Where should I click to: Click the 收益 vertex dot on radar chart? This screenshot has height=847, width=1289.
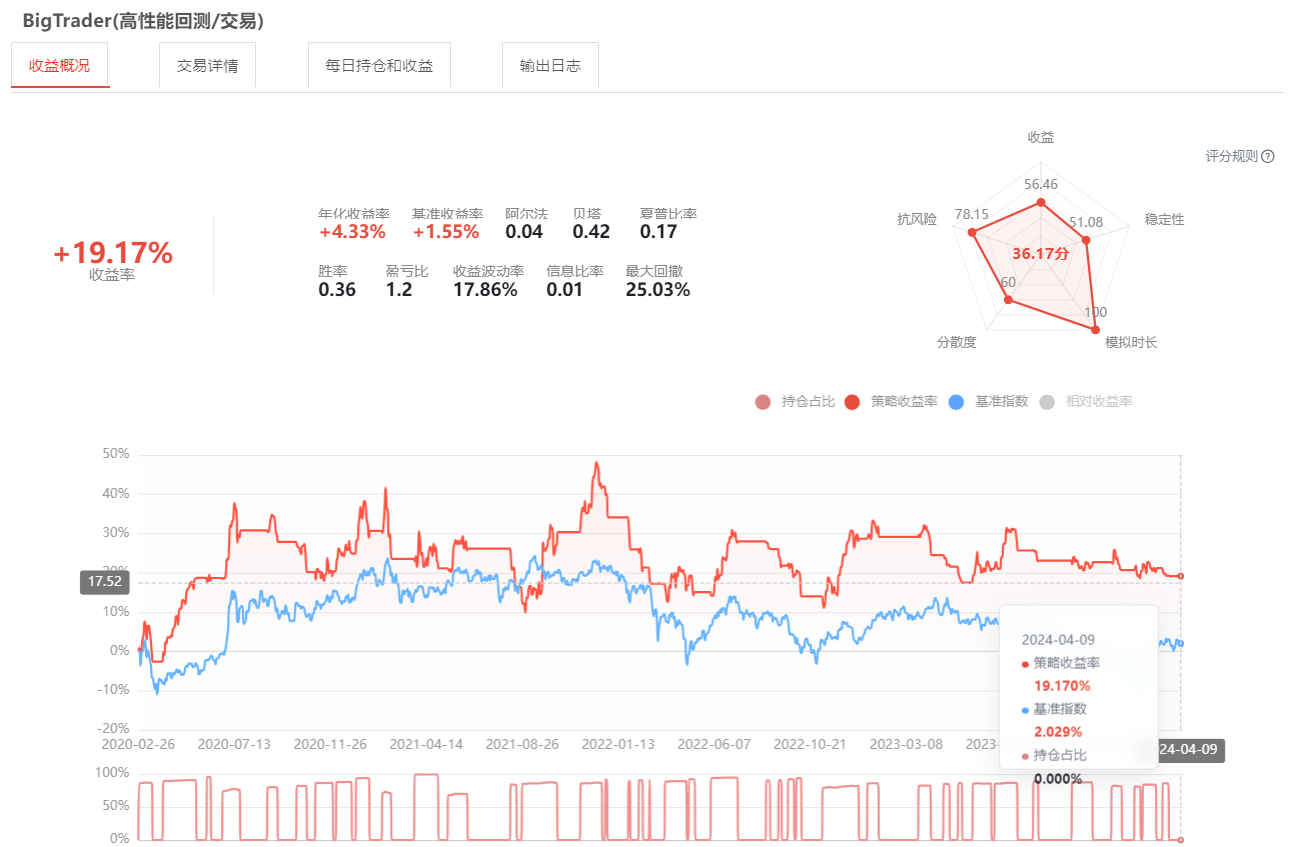[1041, 202]
